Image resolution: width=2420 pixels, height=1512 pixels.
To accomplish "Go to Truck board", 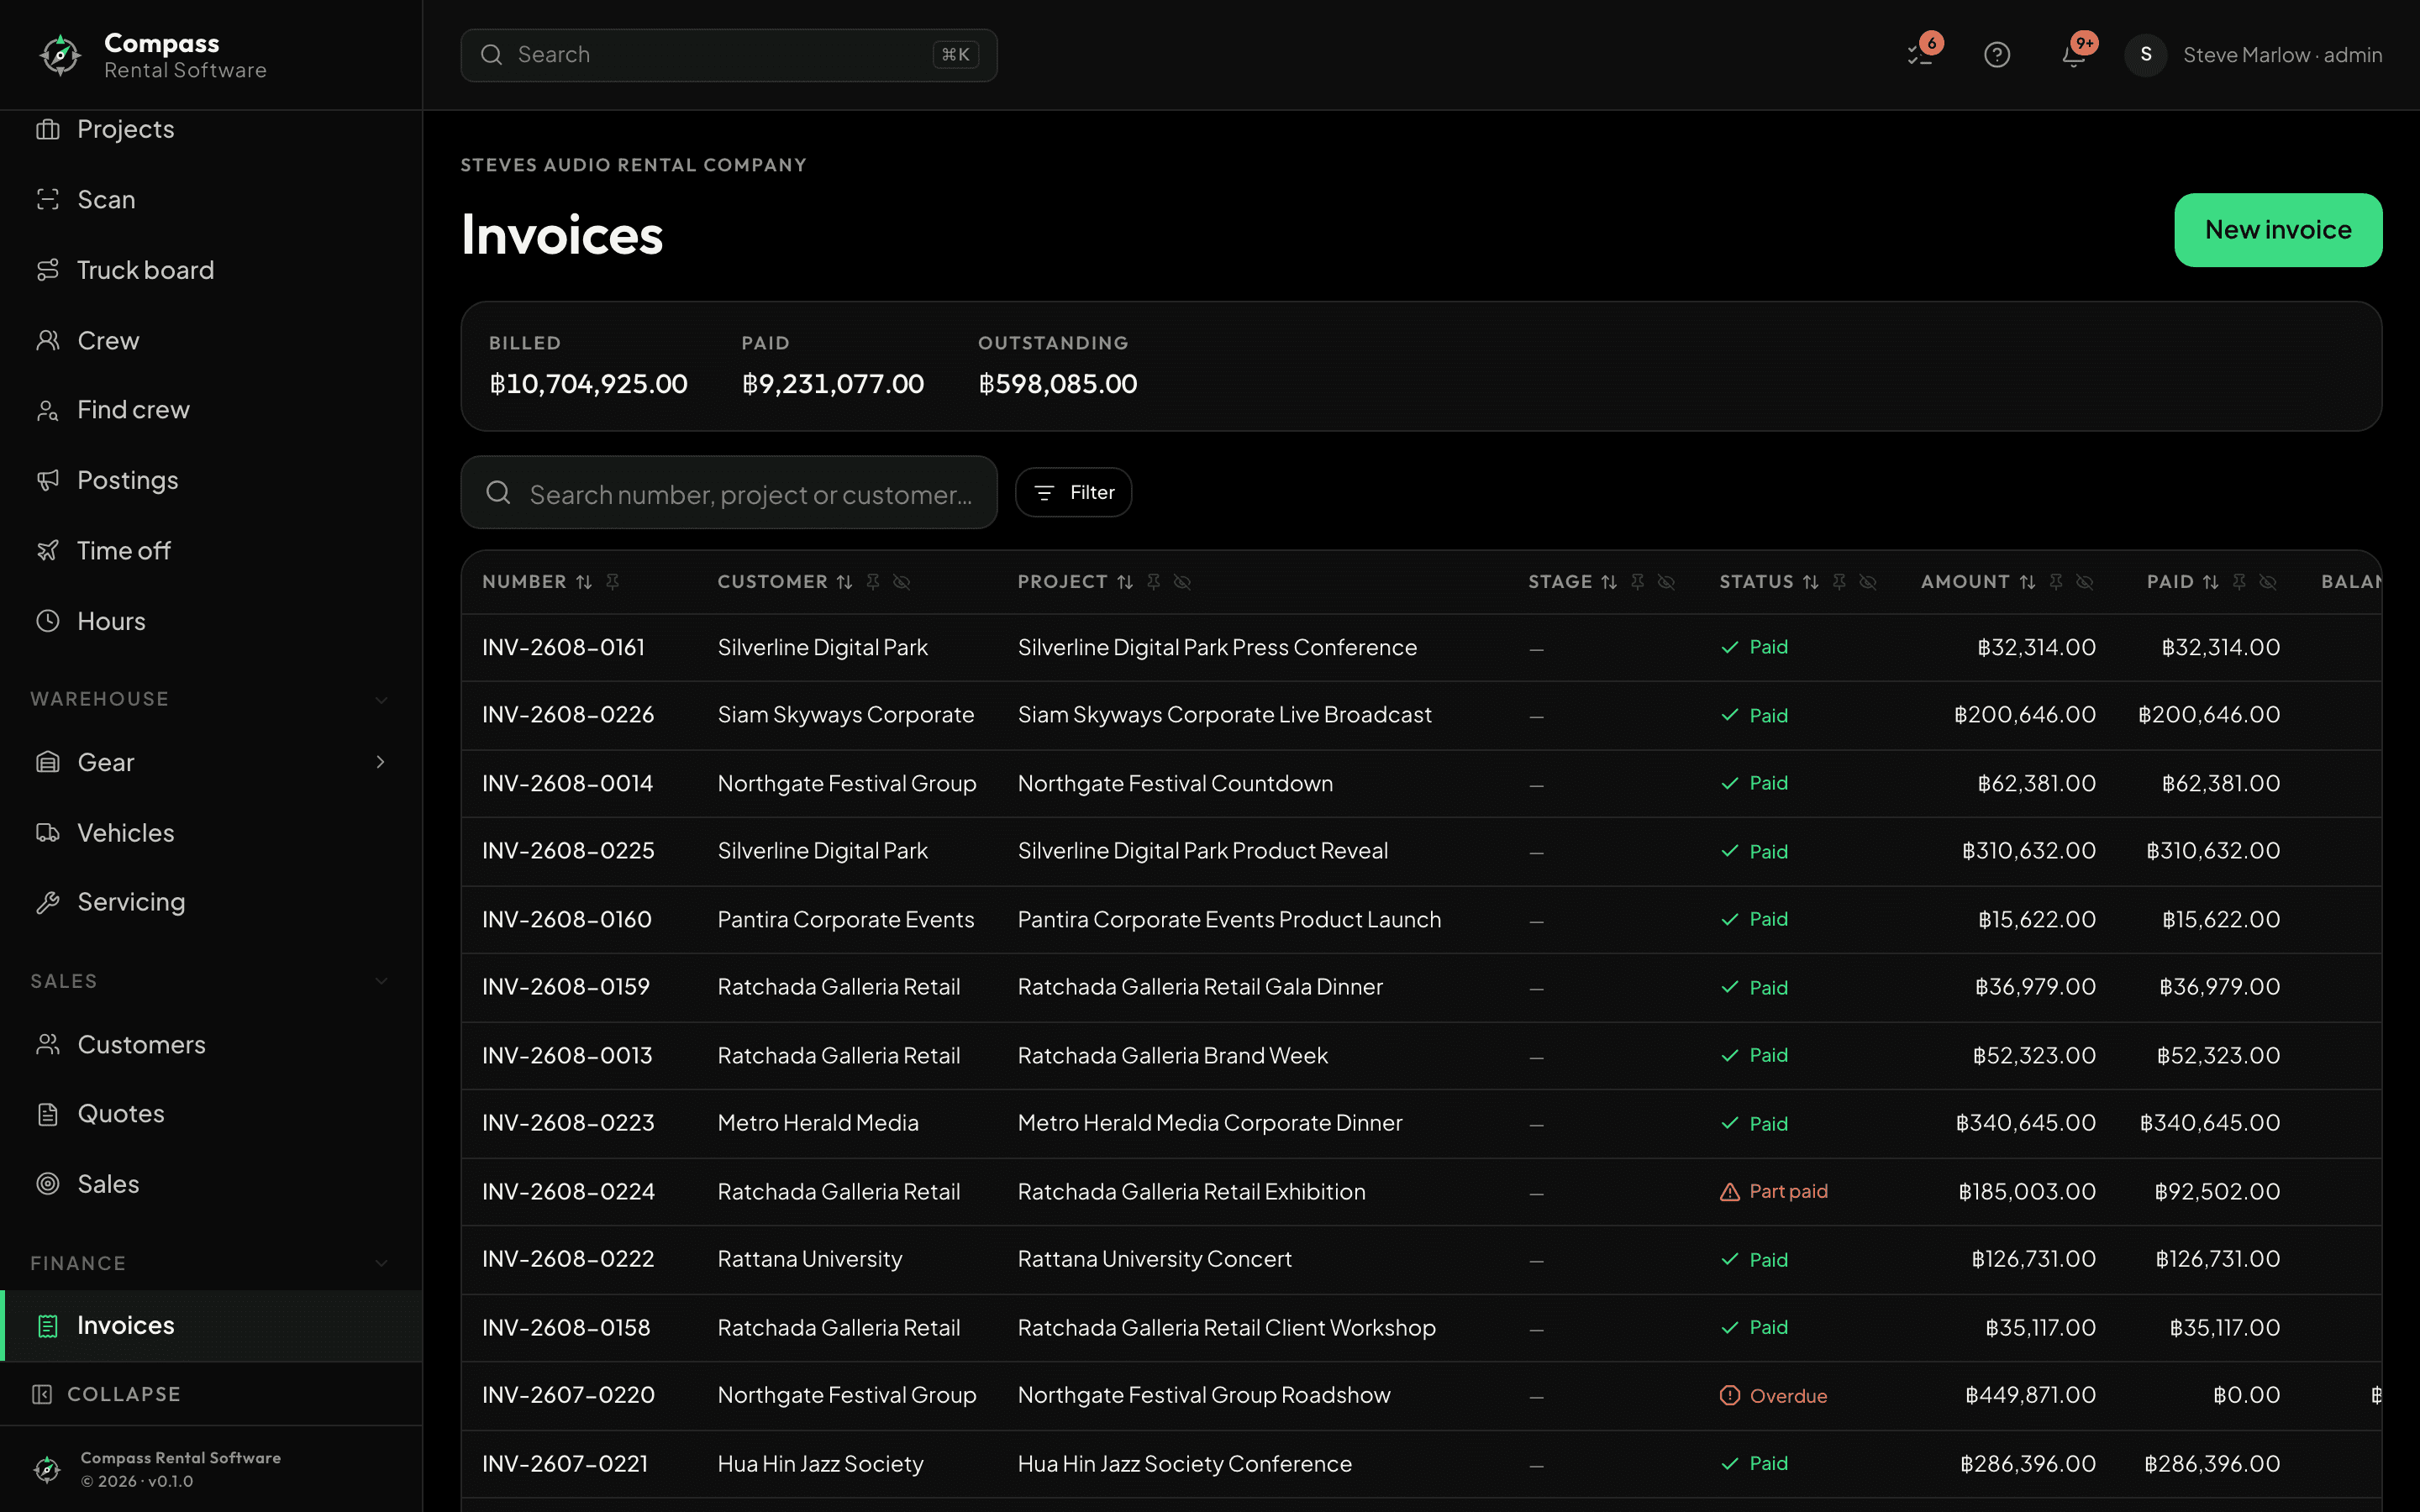I will (x=211, y=270).
